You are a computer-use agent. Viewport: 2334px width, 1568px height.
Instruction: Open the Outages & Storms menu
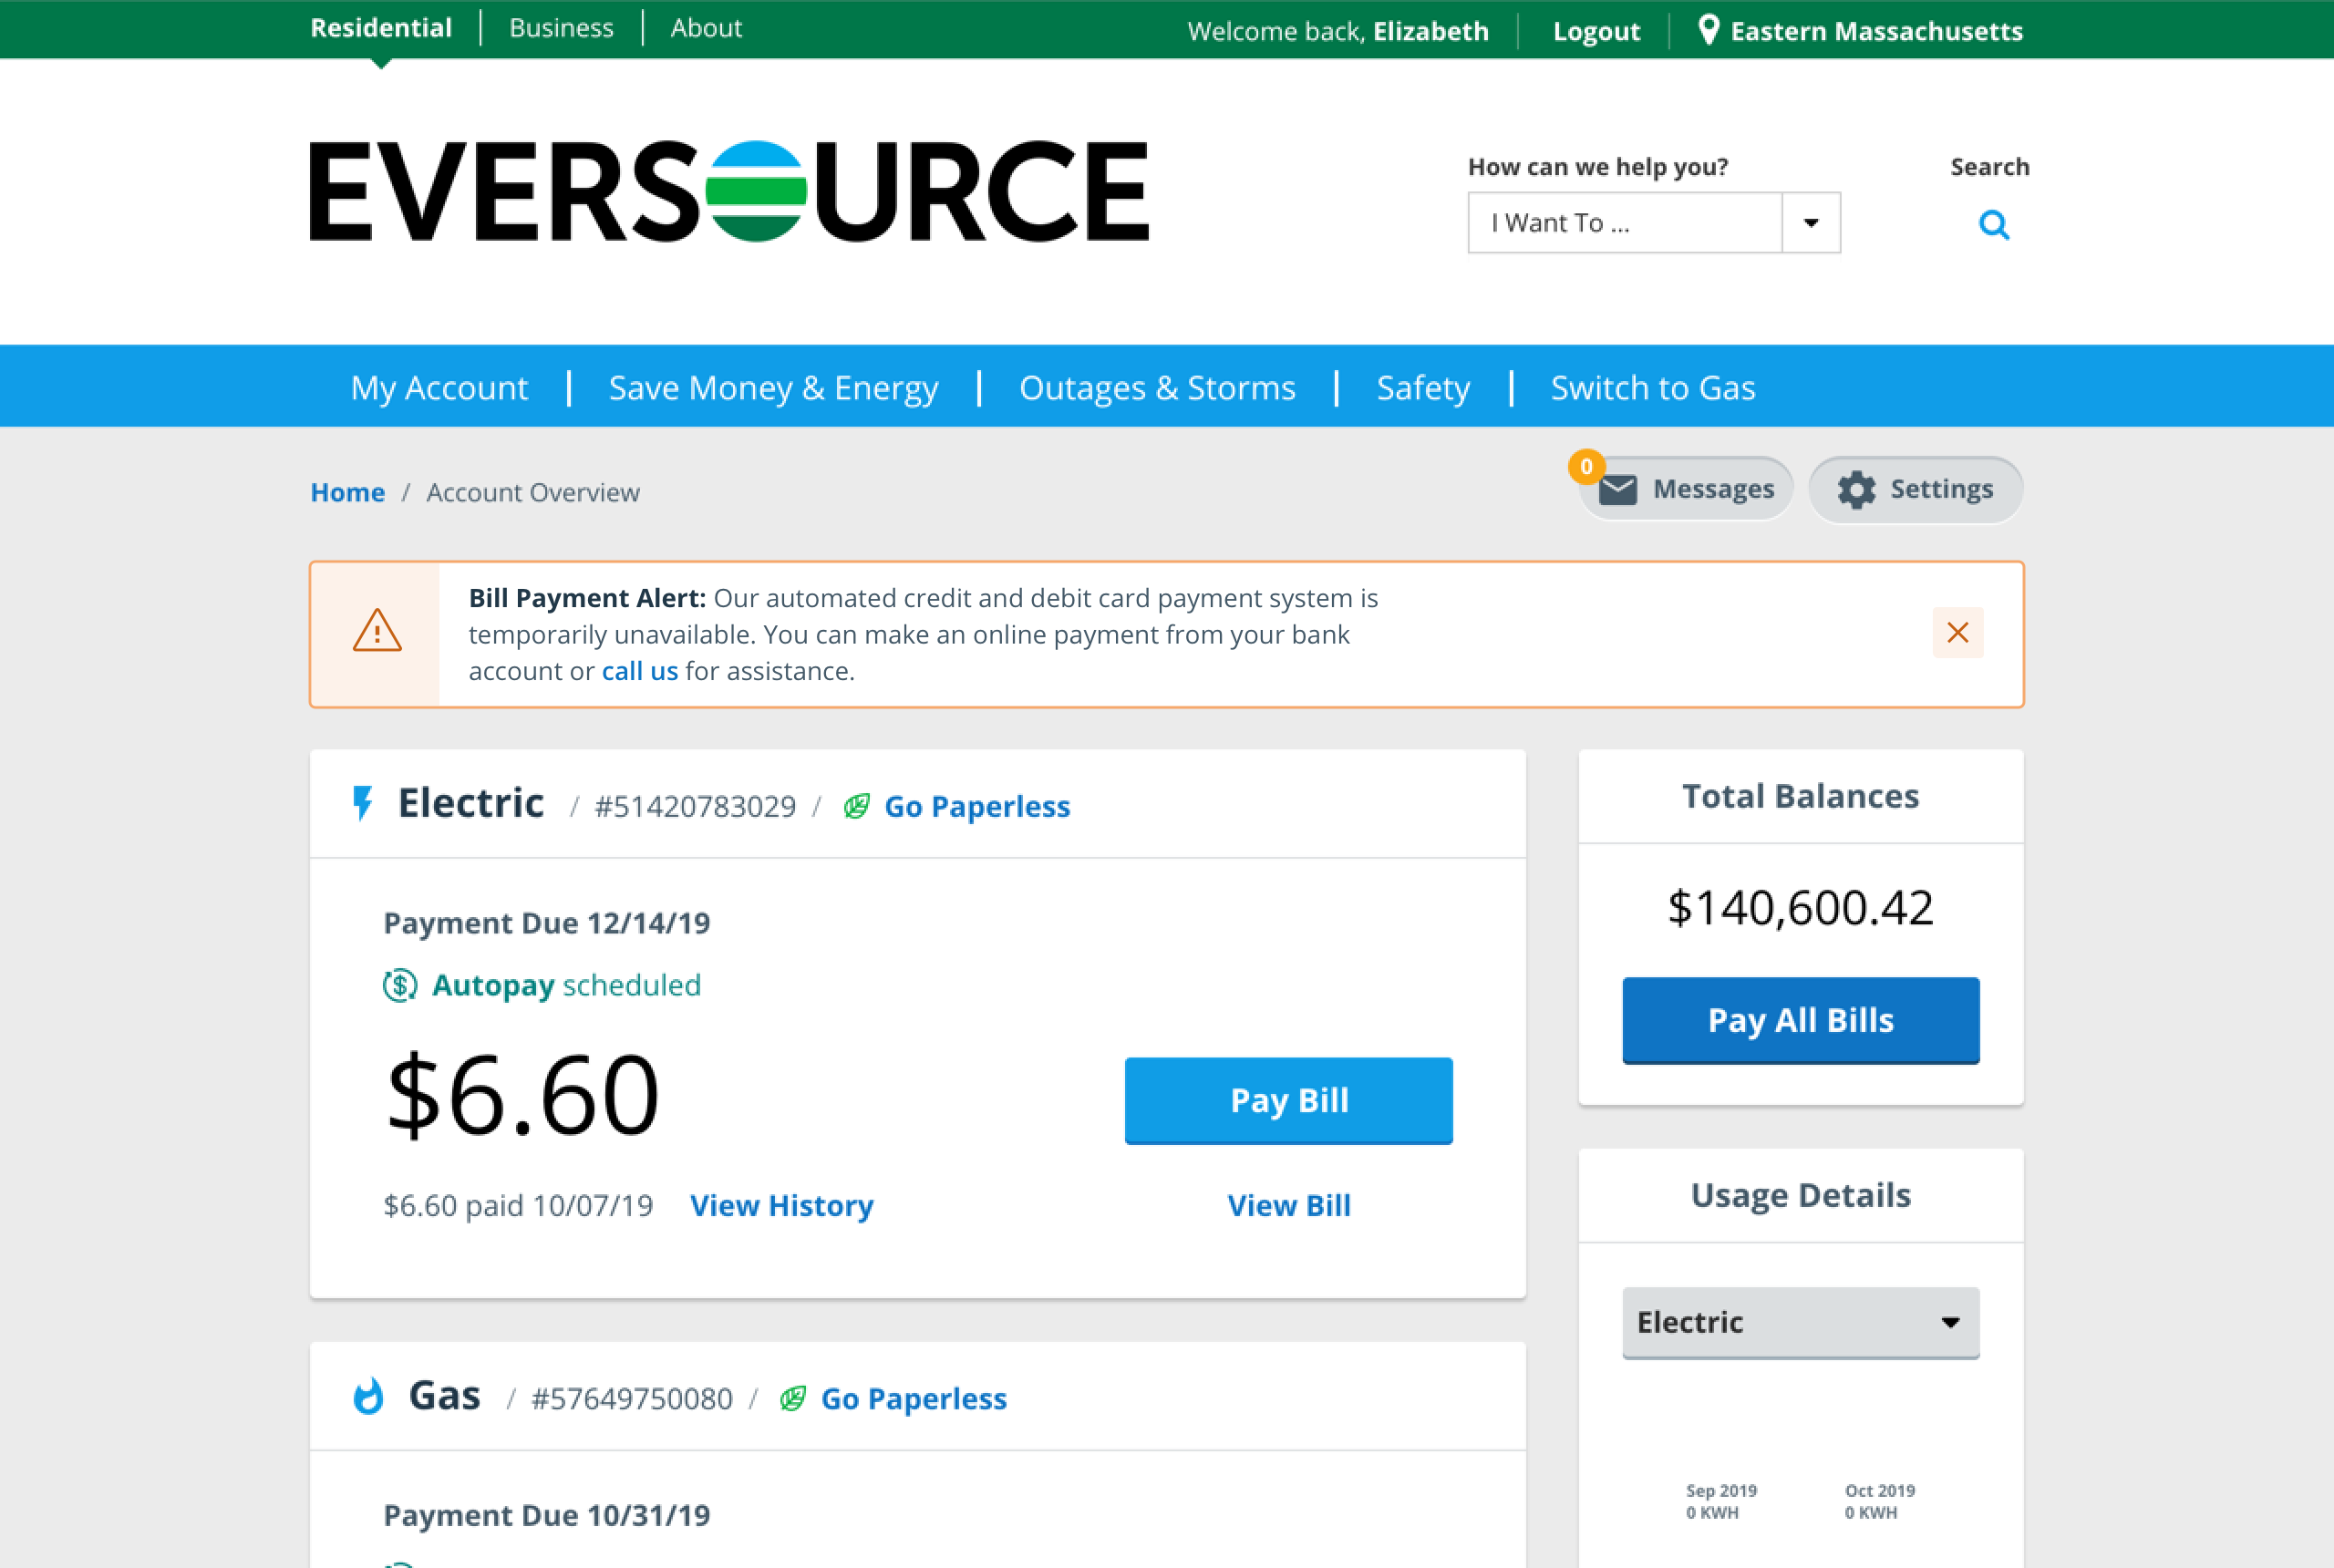(x=1157, y=387)
